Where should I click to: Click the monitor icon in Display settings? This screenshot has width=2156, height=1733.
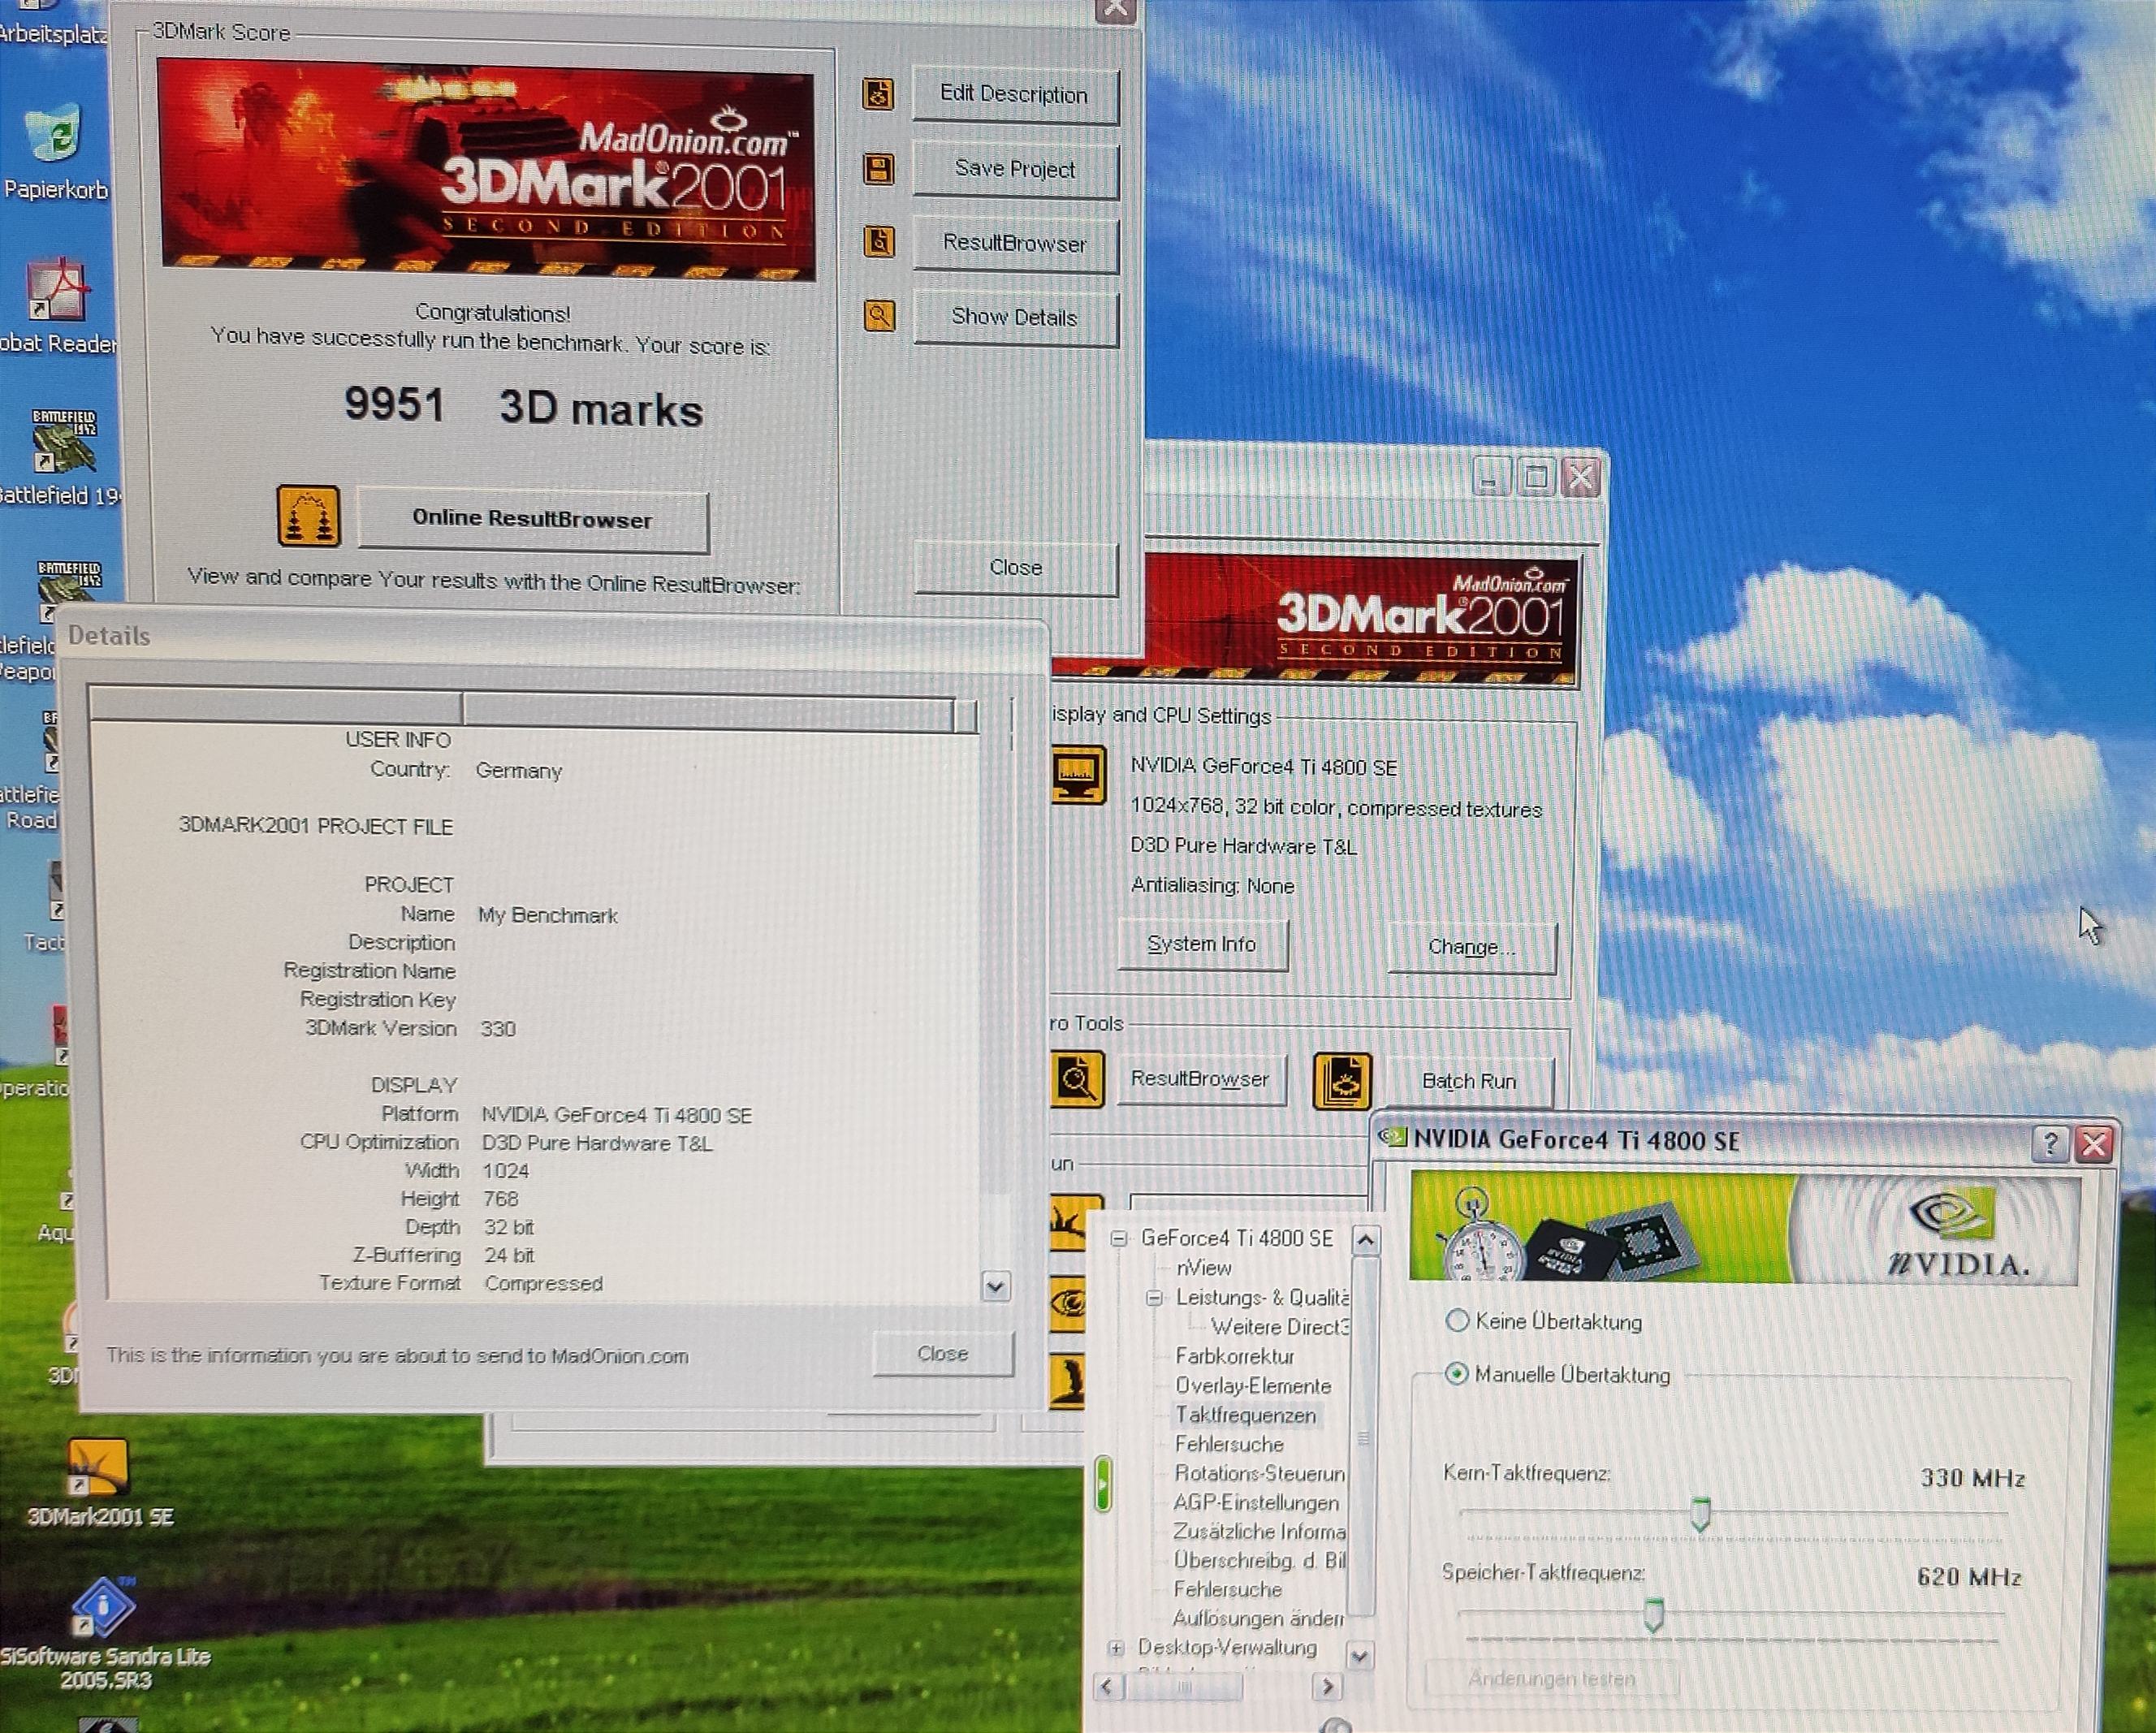(1079, 774)
